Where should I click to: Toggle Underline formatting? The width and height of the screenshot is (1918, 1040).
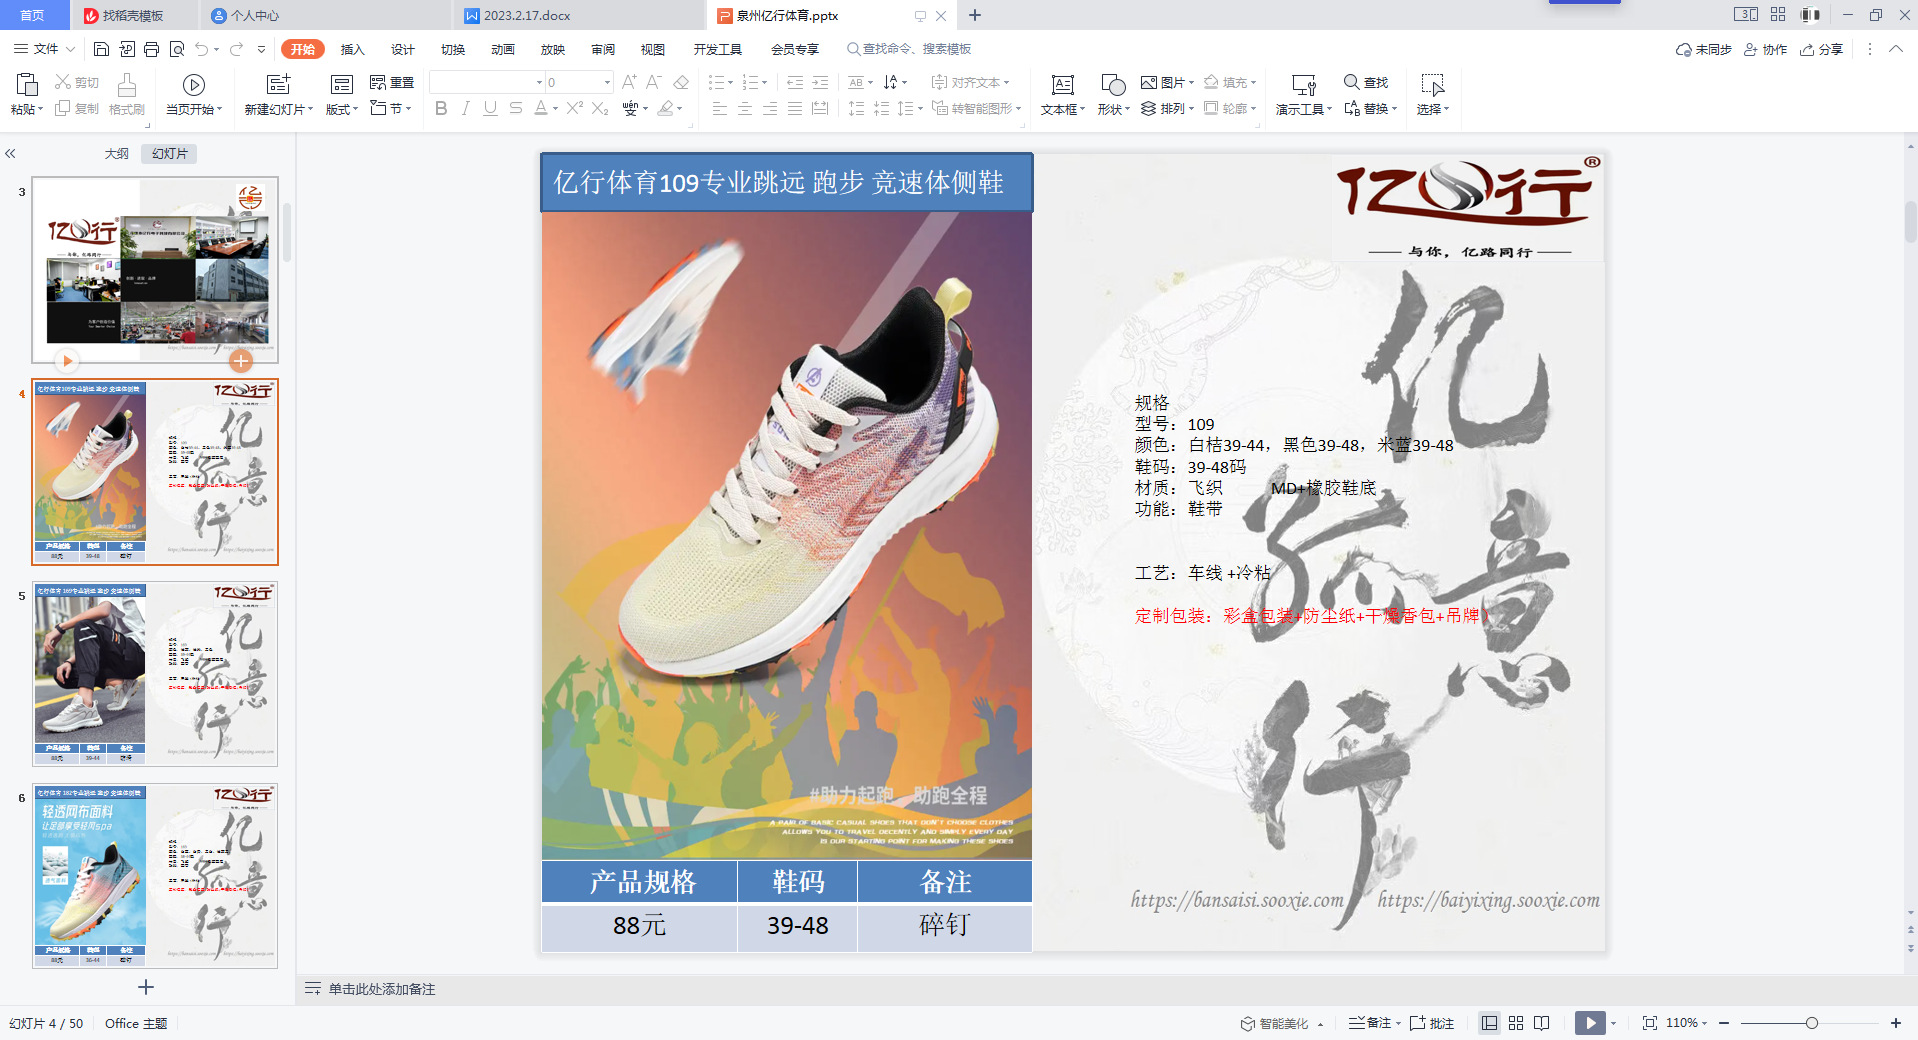tap(490, 108)
